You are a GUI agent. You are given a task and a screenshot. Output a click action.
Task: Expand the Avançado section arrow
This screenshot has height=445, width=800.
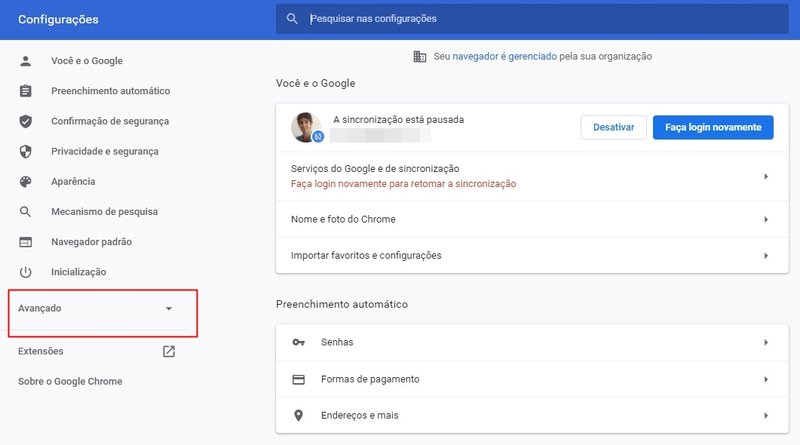[168, 308]
